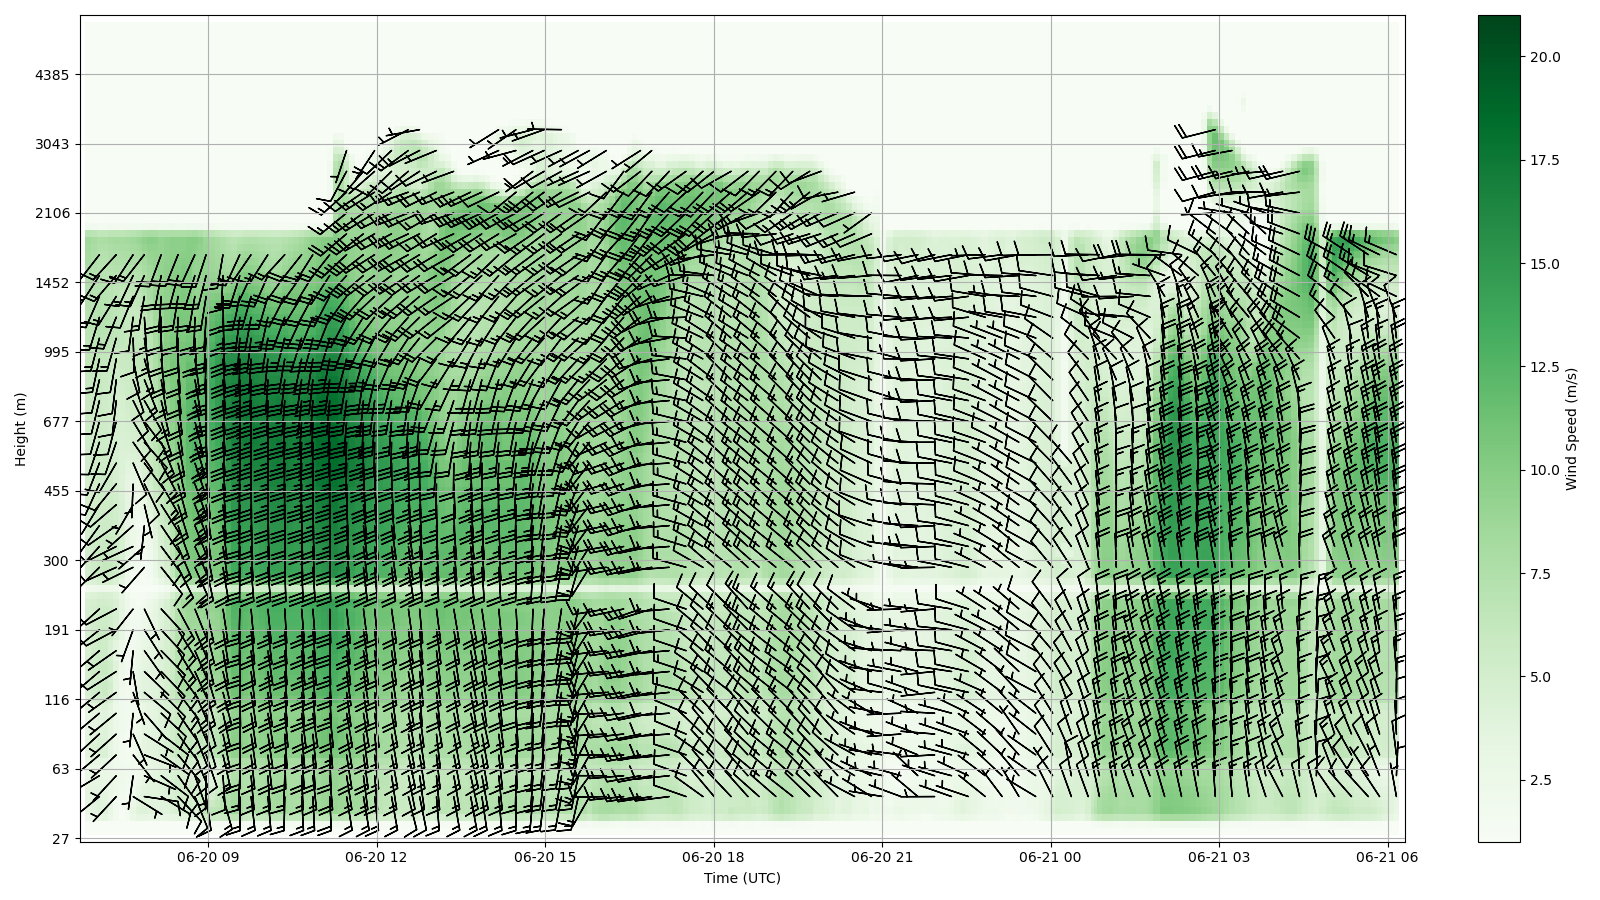Click the "Wind Speed (m/s)" colorbar title
Screen dimensions: 1600x900
(1571, 429)
